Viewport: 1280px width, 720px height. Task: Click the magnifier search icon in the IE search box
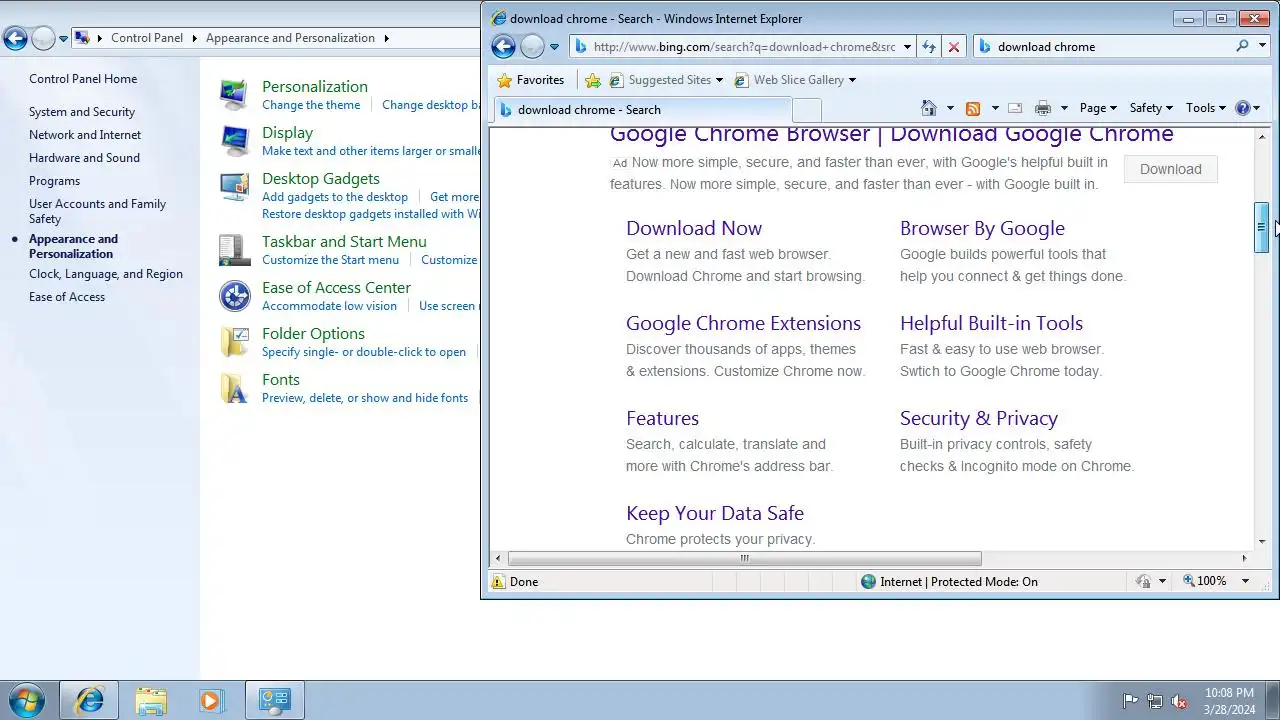click(x=1242, y=46)
